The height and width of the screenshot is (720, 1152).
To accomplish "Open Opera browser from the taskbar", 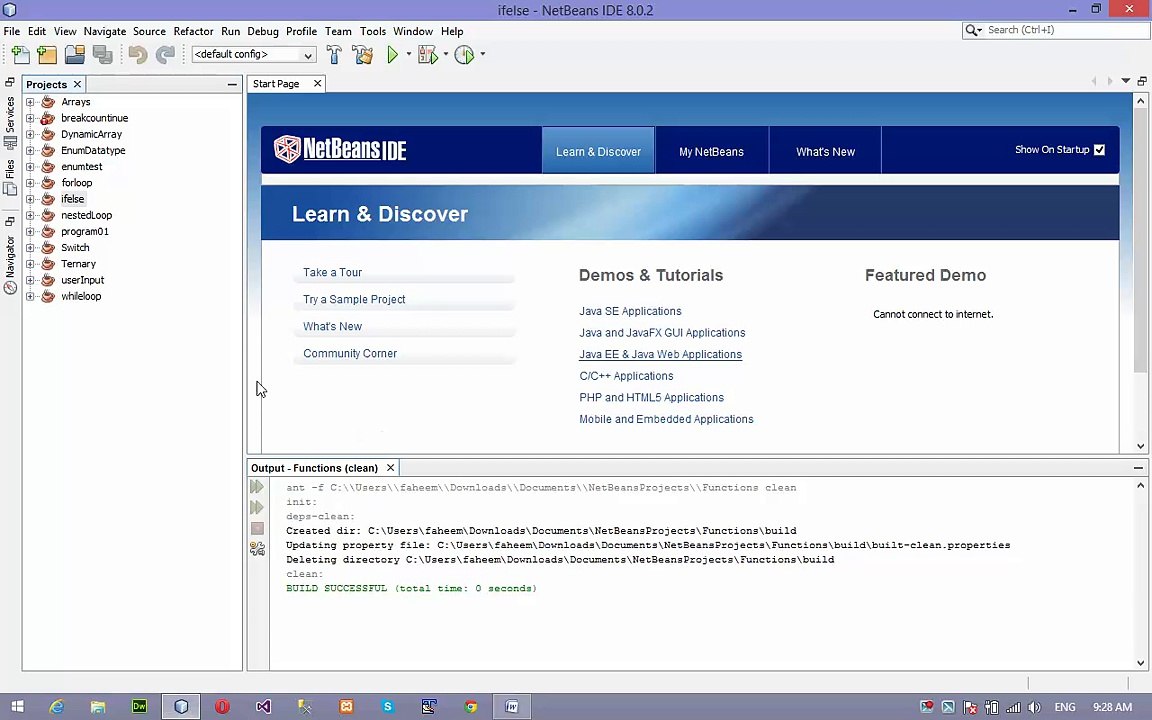I will pos(222,707).
